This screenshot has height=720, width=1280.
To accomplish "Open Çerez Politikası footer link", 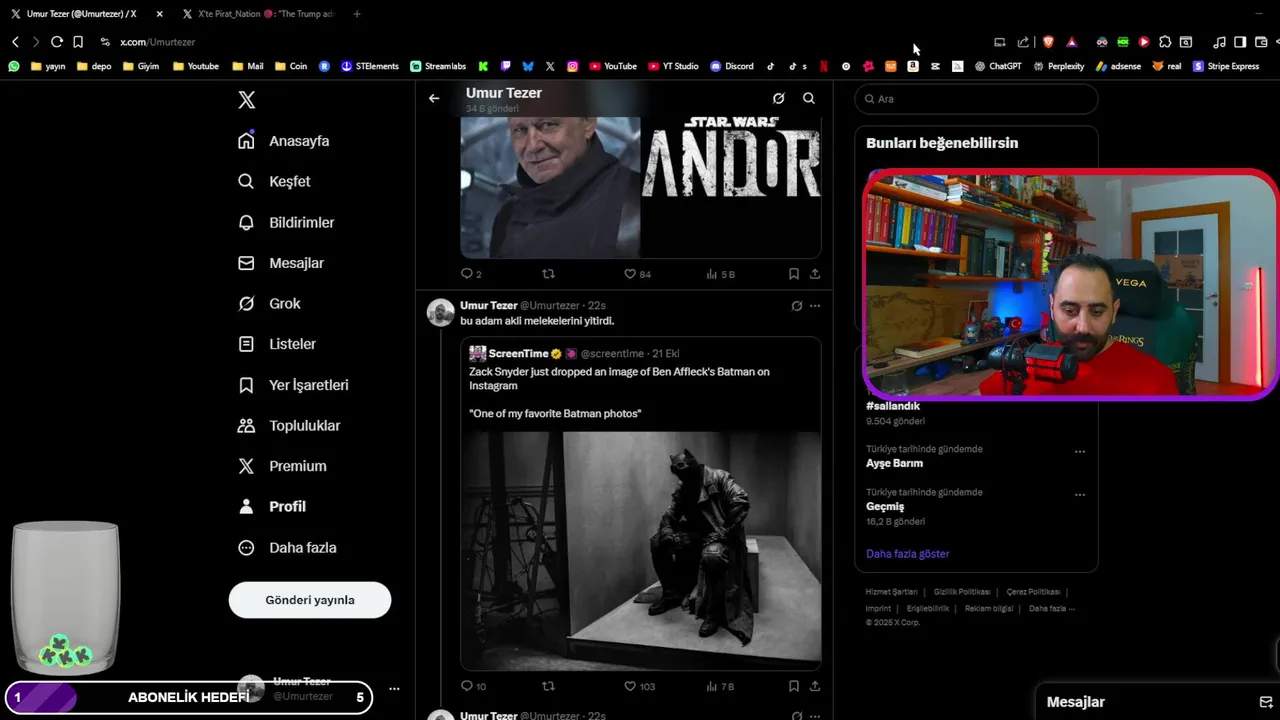I will (x=1033, y=592).
